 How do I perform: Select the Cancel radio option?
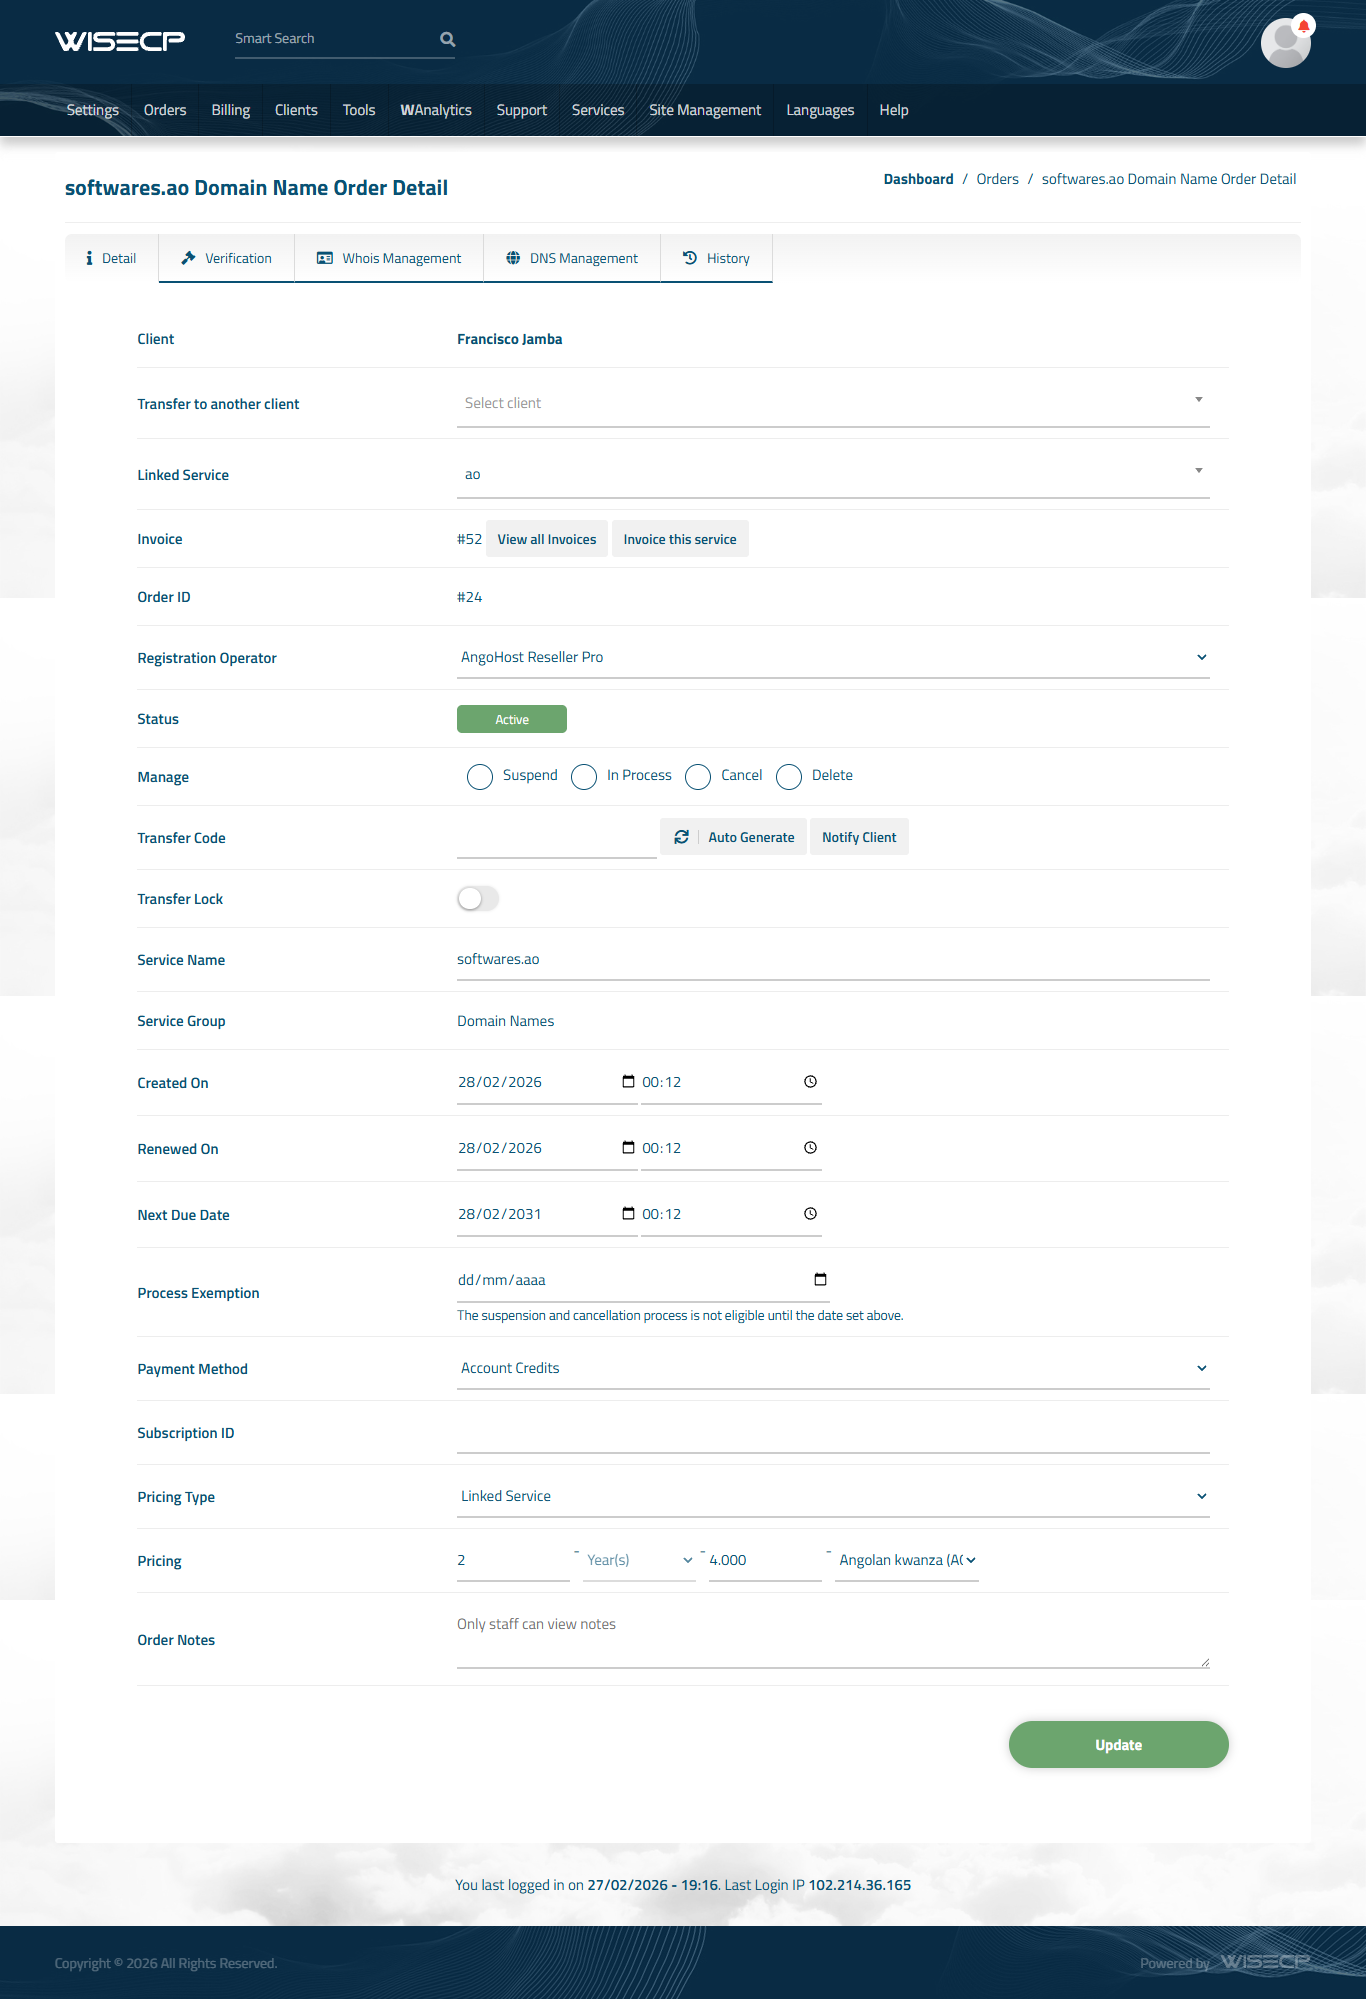(x=698, y=777)
